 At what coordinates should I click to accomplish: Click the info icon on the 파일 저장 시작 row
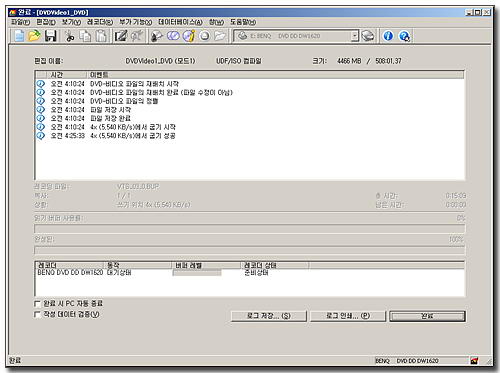tap(40, 110)
